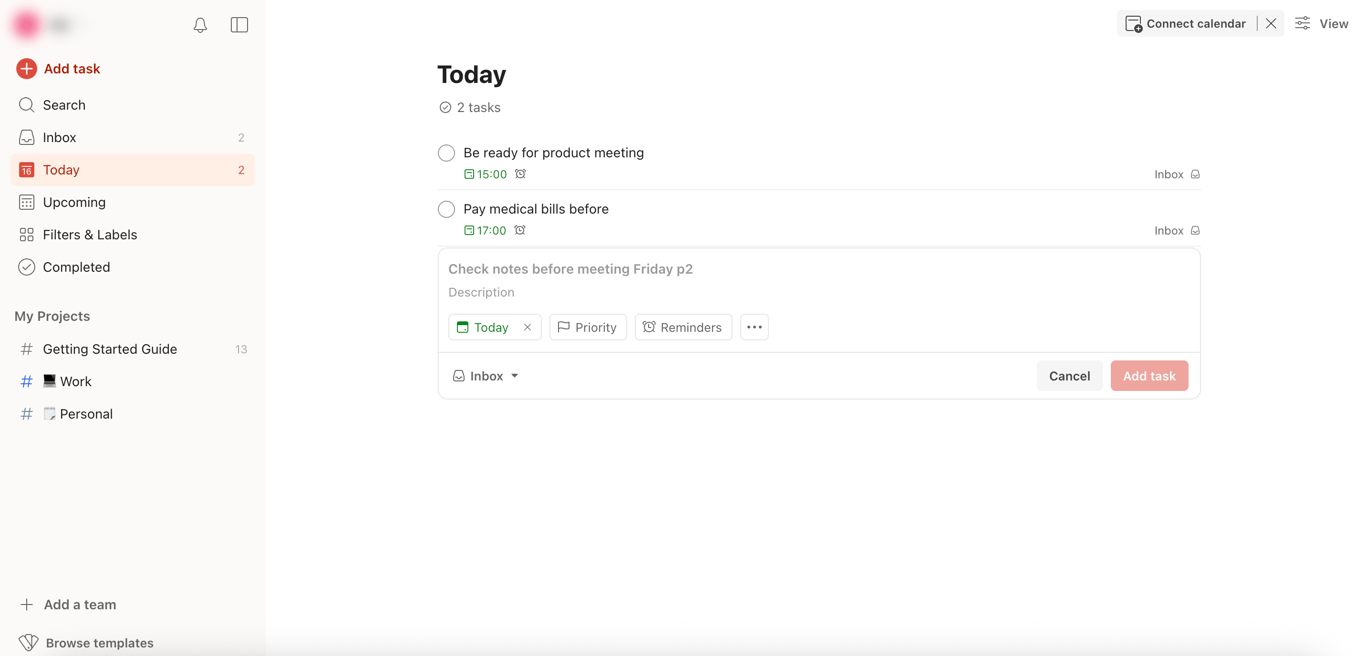Go to Upcoming view

coord(74,202)
